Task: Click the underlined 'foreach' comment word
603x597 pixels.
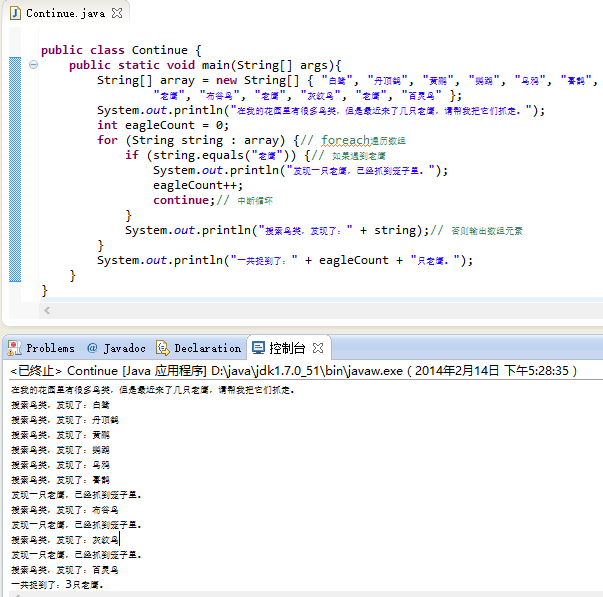Action: [345, 140]
